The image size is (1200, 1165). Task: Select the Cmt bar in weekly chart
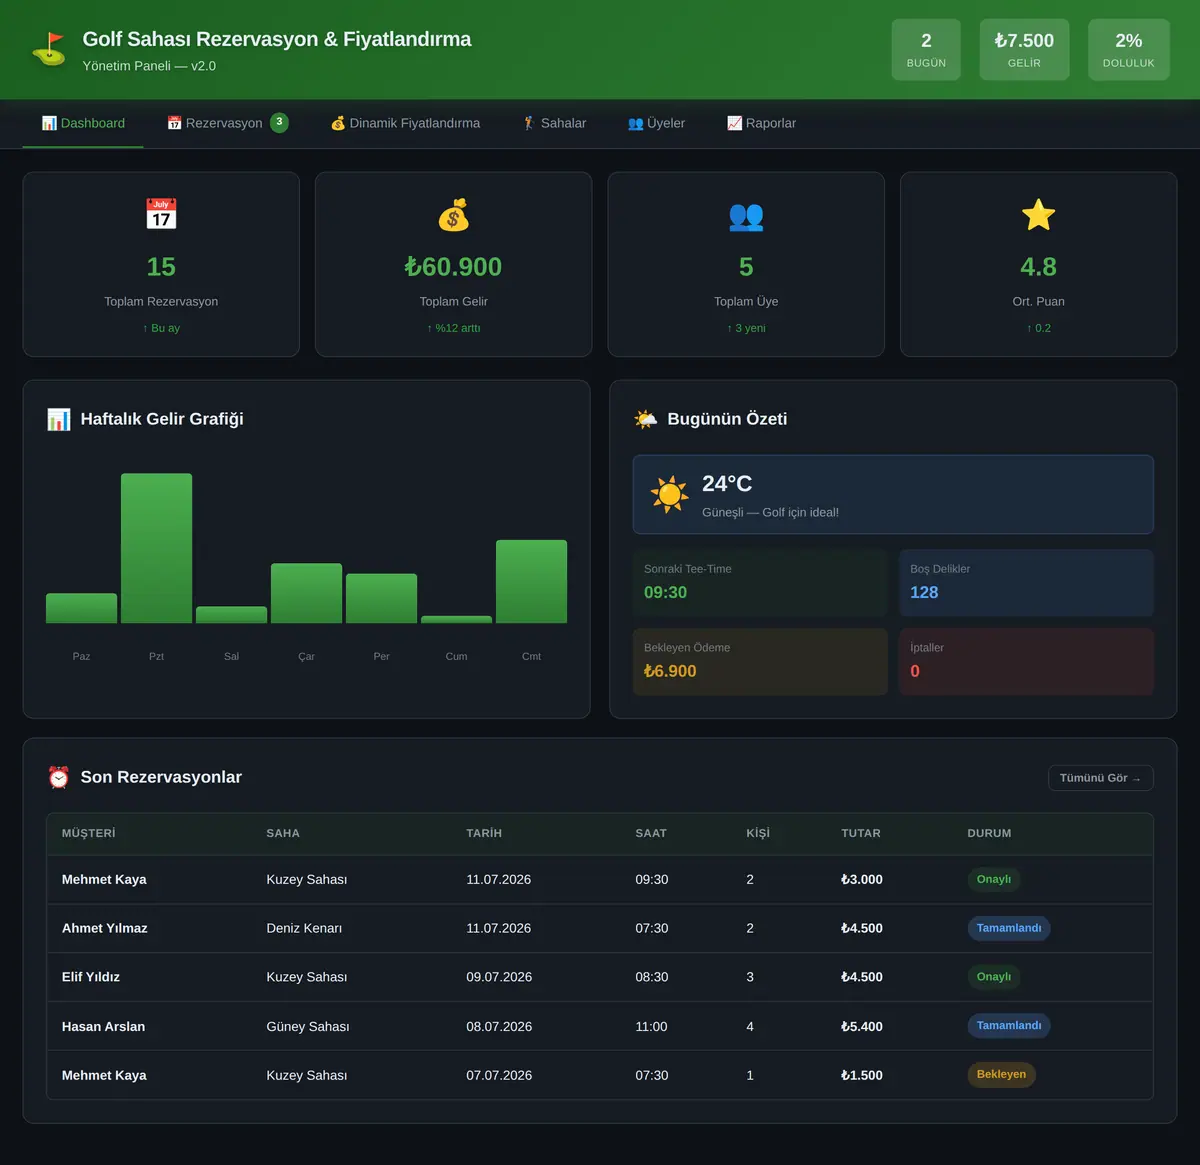click(531, 581)
